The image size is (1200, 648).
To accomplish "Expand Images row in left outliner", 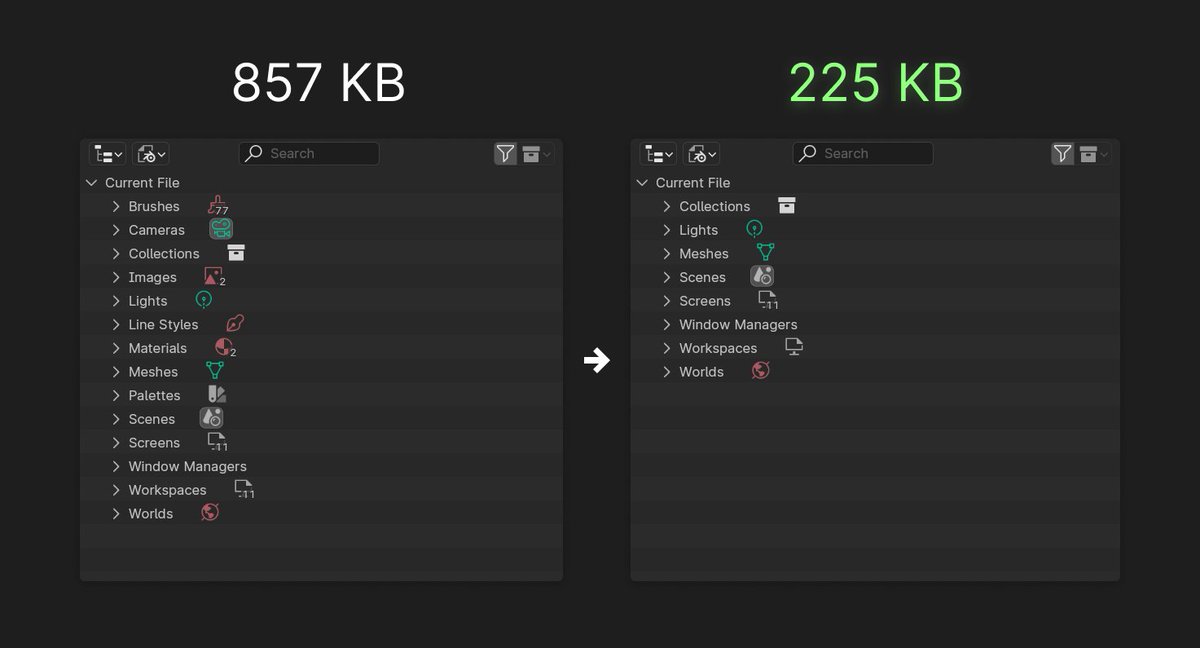I will point(116,277).
